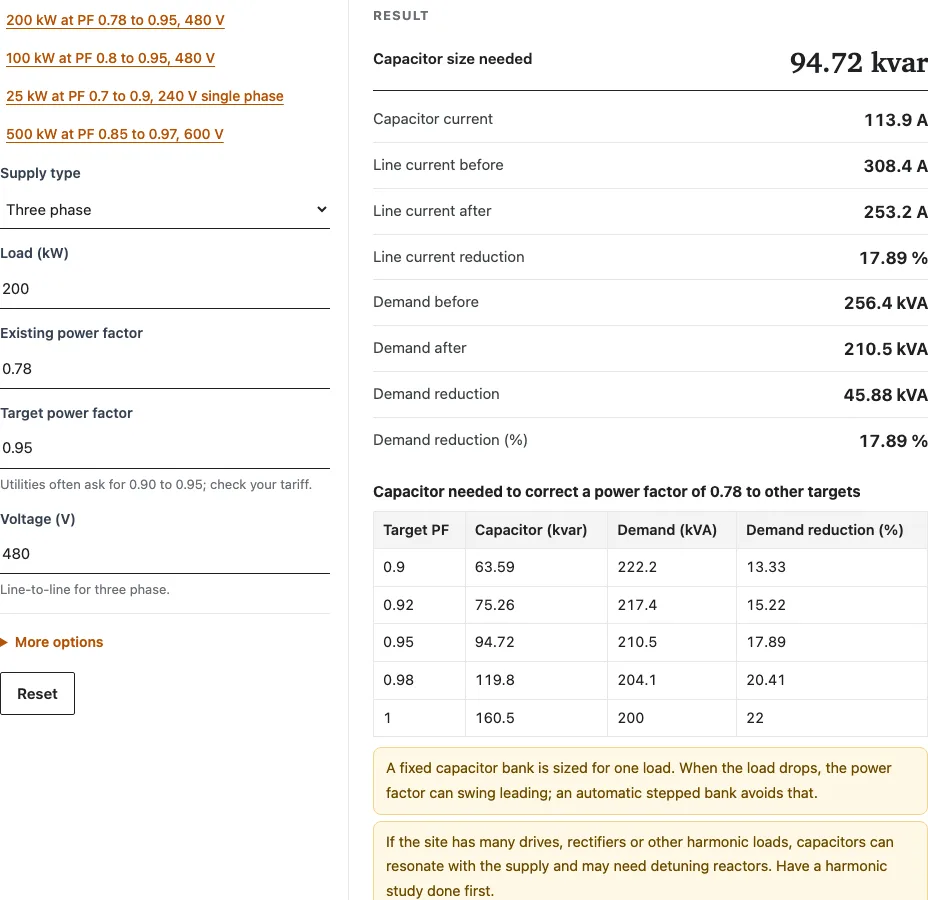Click the Demand reduction value 45.88 kVA

coord(885,395)
